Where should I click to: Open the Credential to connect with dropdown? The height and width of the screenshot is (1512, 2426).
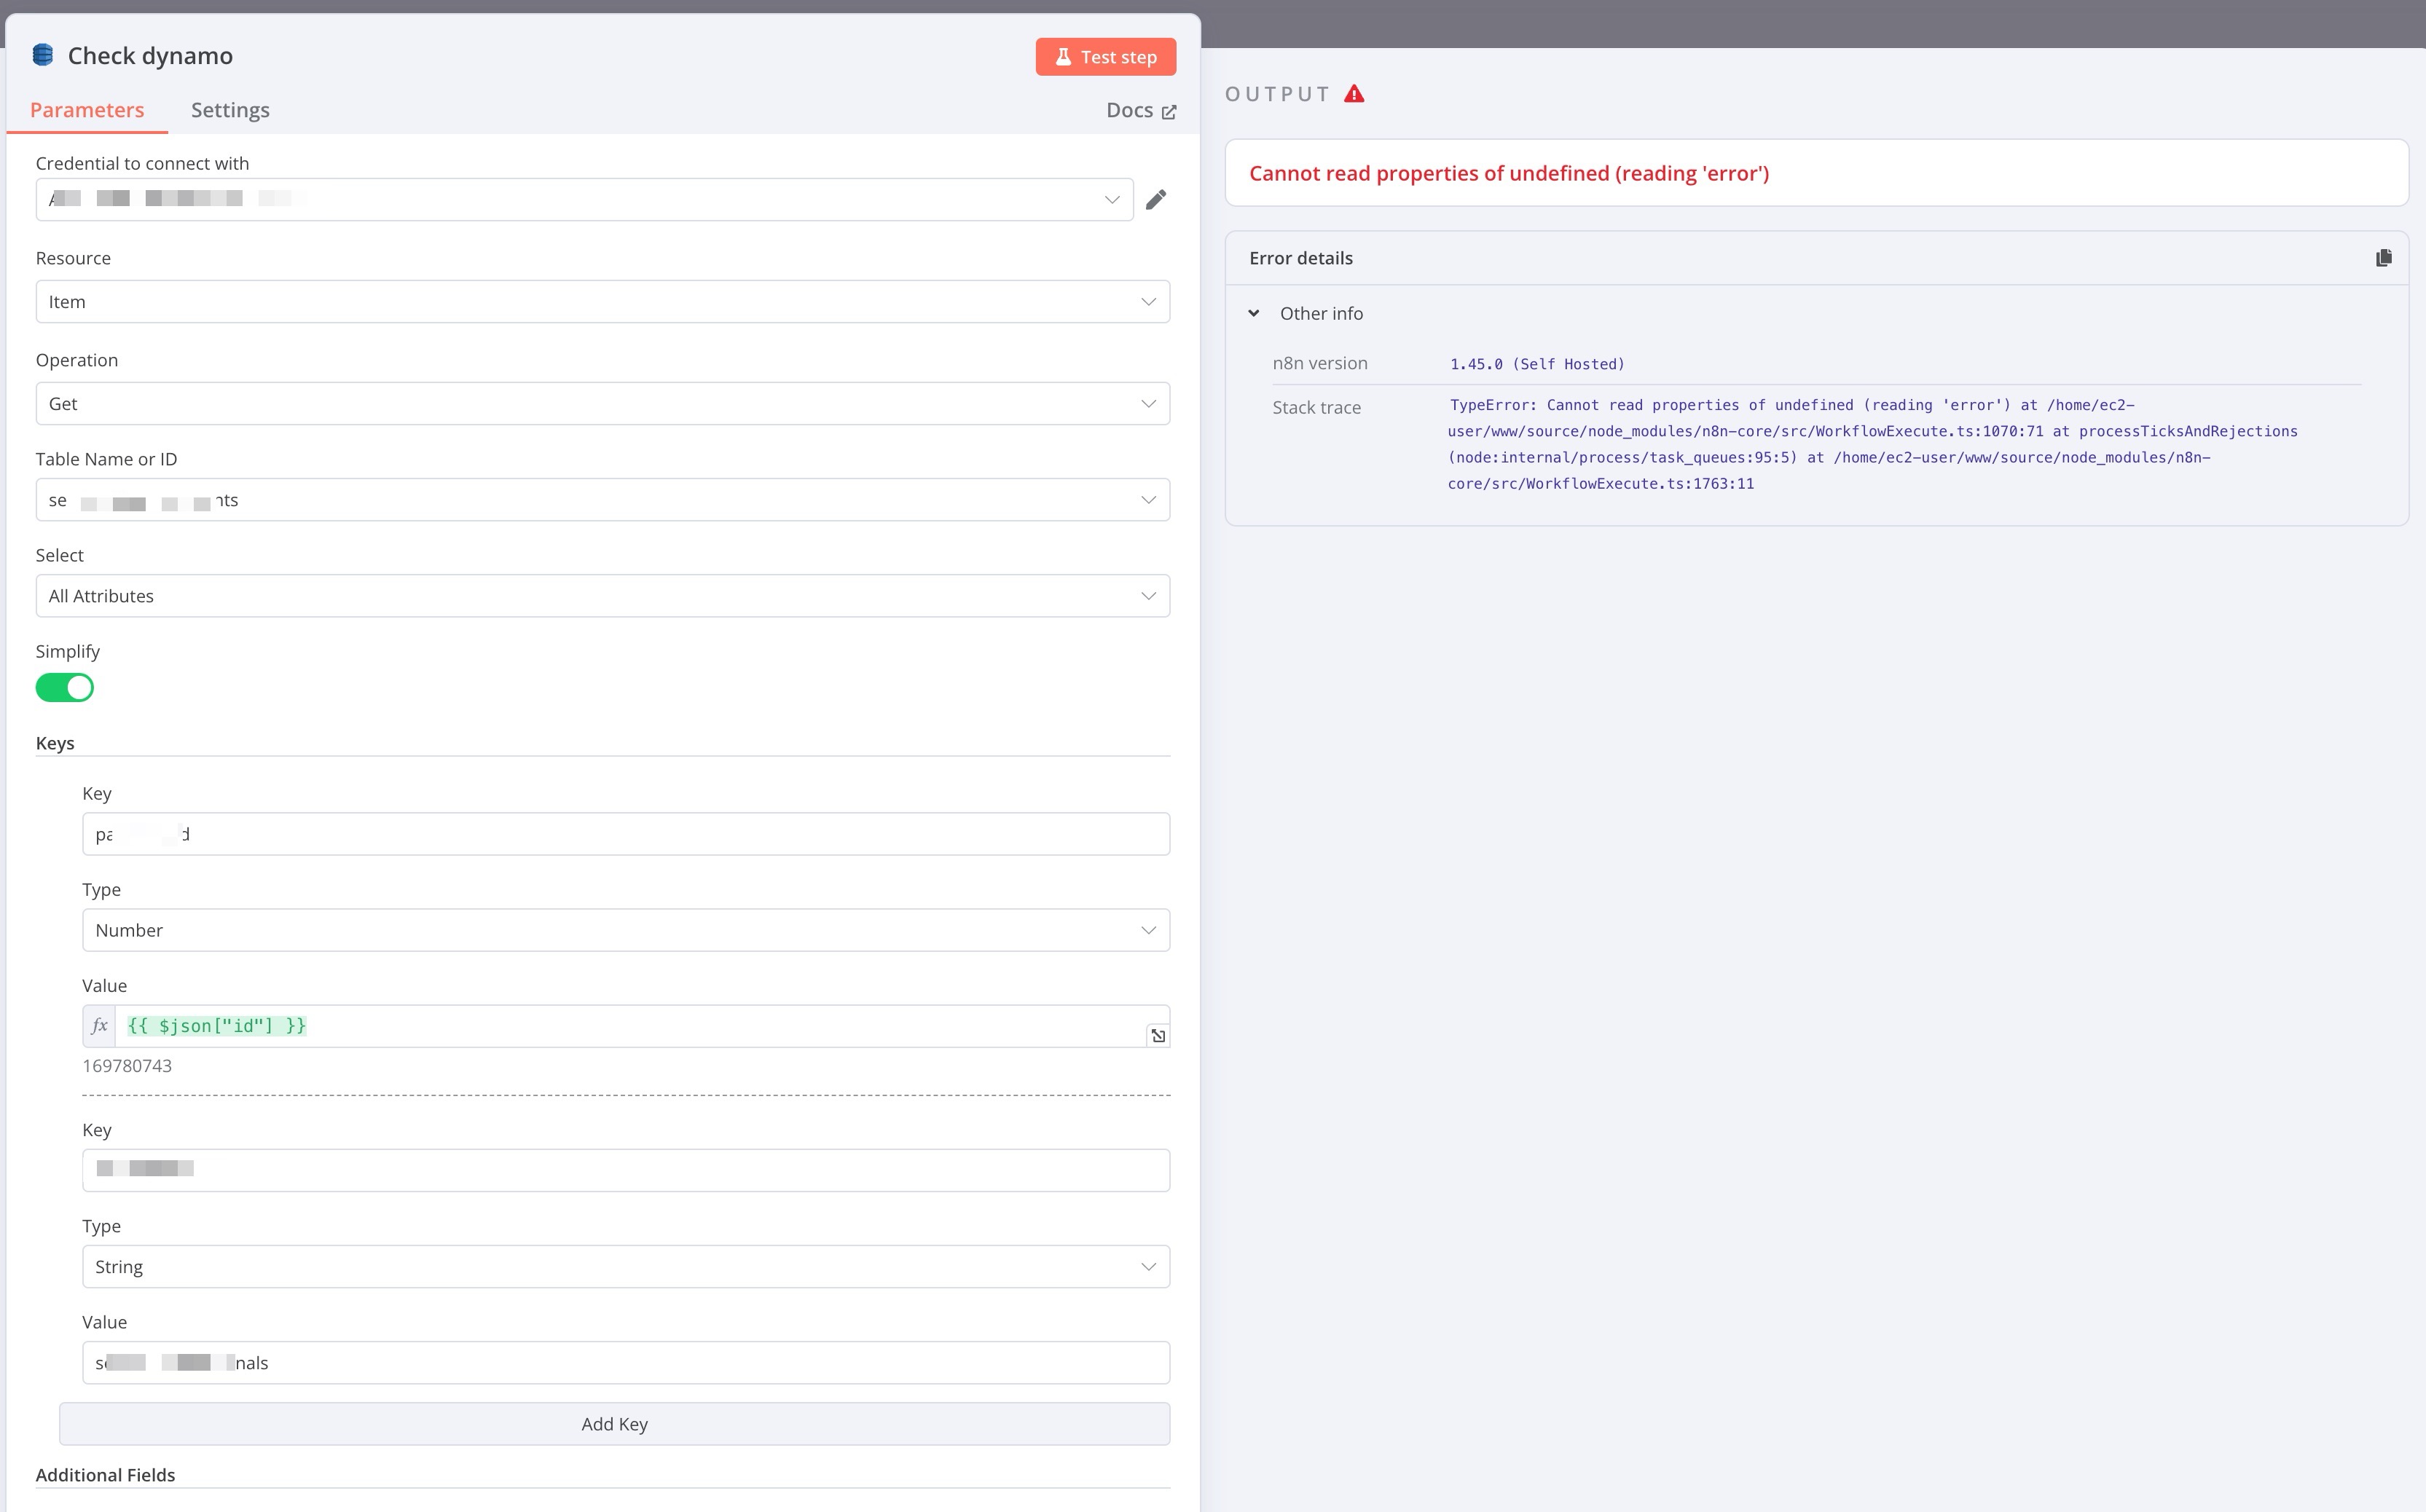pyautogui.click(x=584, y=200)
